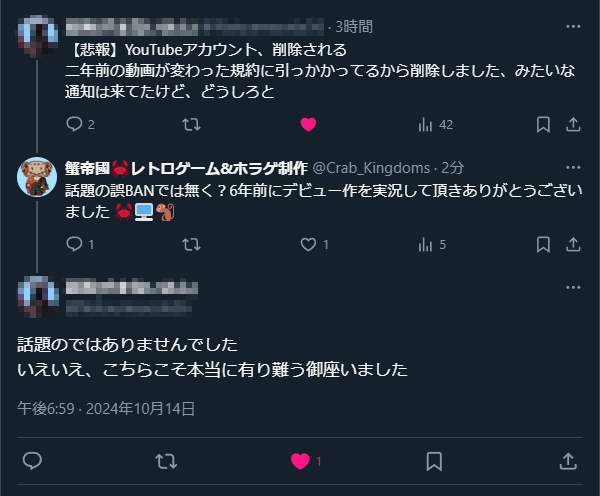Like the Crab_Kingdoms reply tweet
Viewport: 600px width, 496px height.
click(x=308, y=244)
